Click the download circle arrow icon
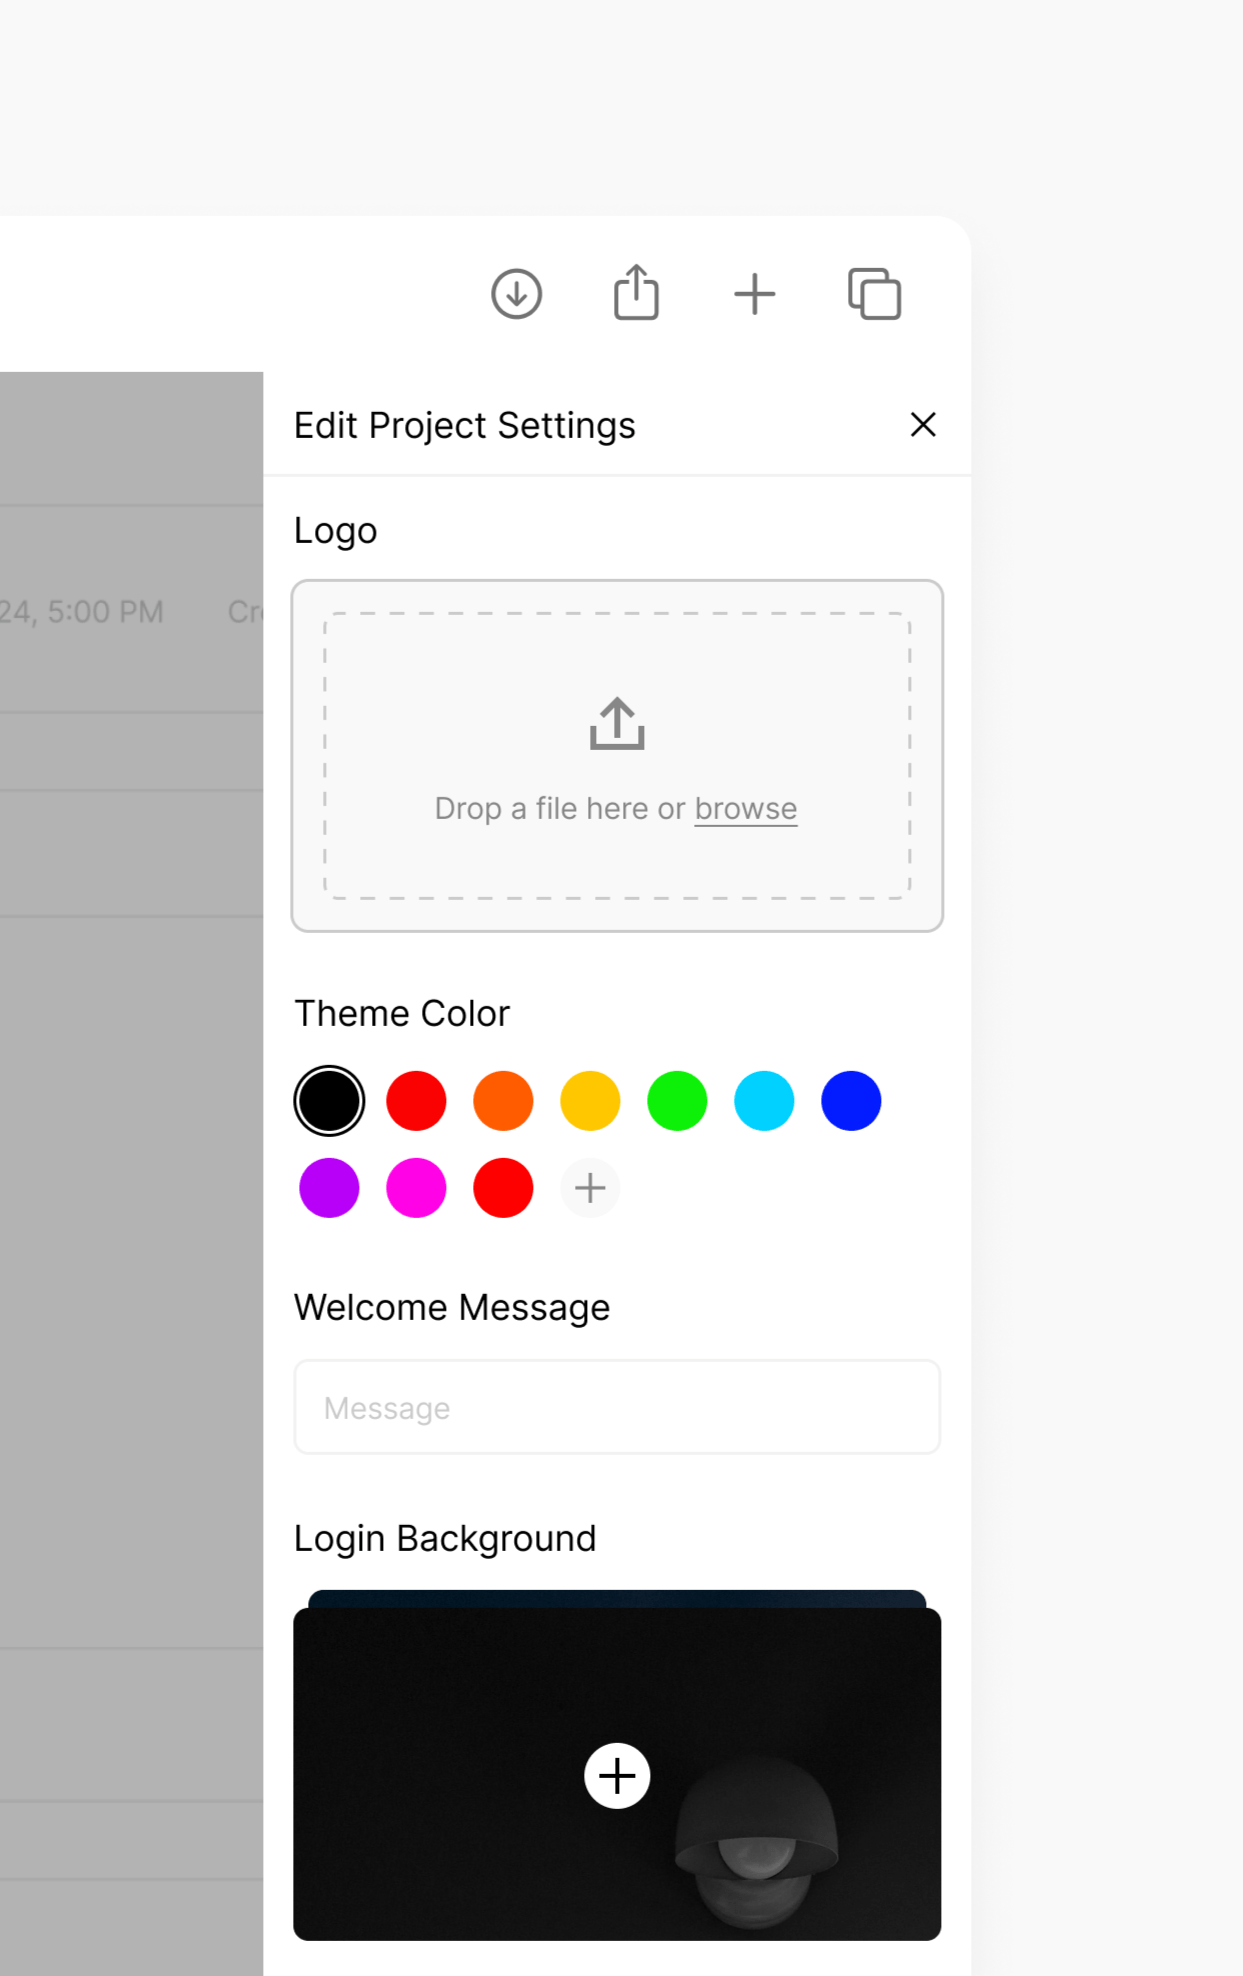Viewport: 1243px width, 1976px height. click(517, 294)
